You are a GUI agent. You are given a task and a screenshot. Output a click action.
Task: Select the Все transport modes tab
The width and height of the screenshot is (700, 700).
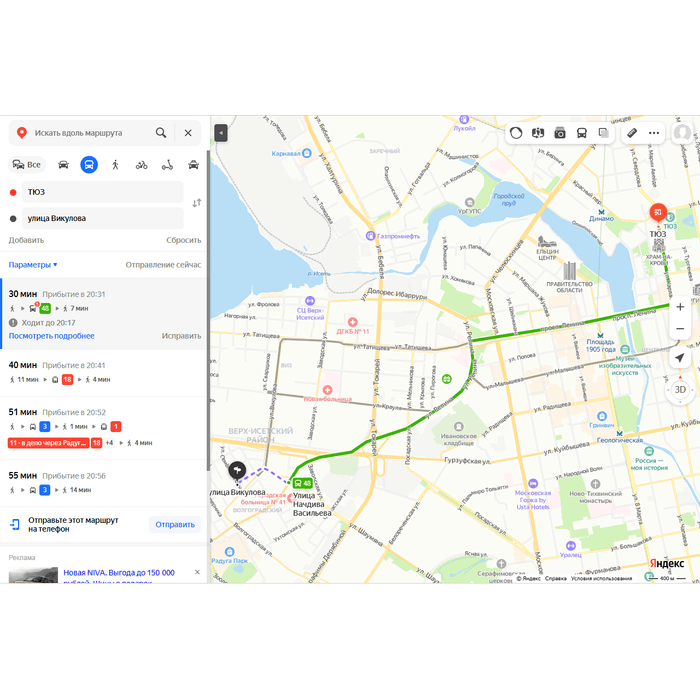point(27,165)
